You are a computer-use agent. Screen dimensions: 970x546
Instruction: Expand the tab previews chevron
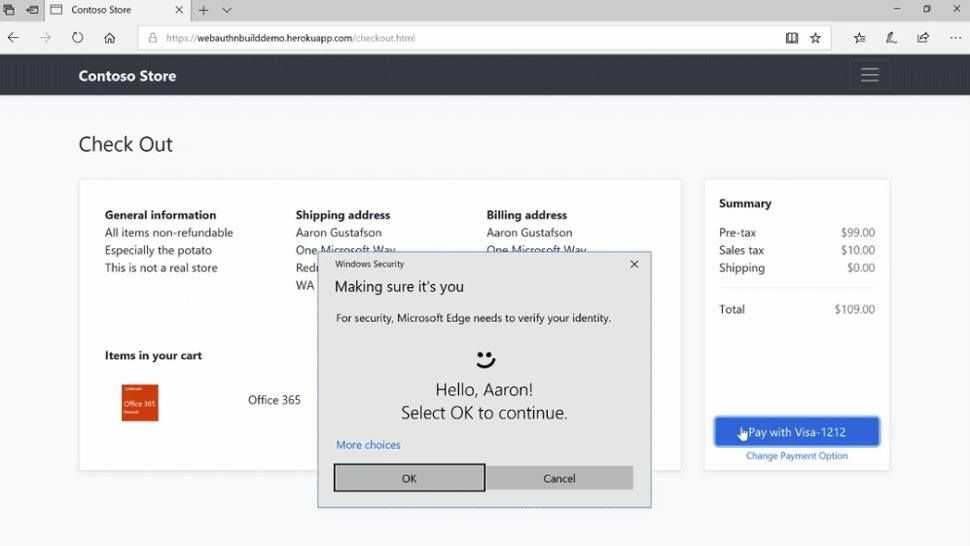pyautogui.click(x=227, y=10)
